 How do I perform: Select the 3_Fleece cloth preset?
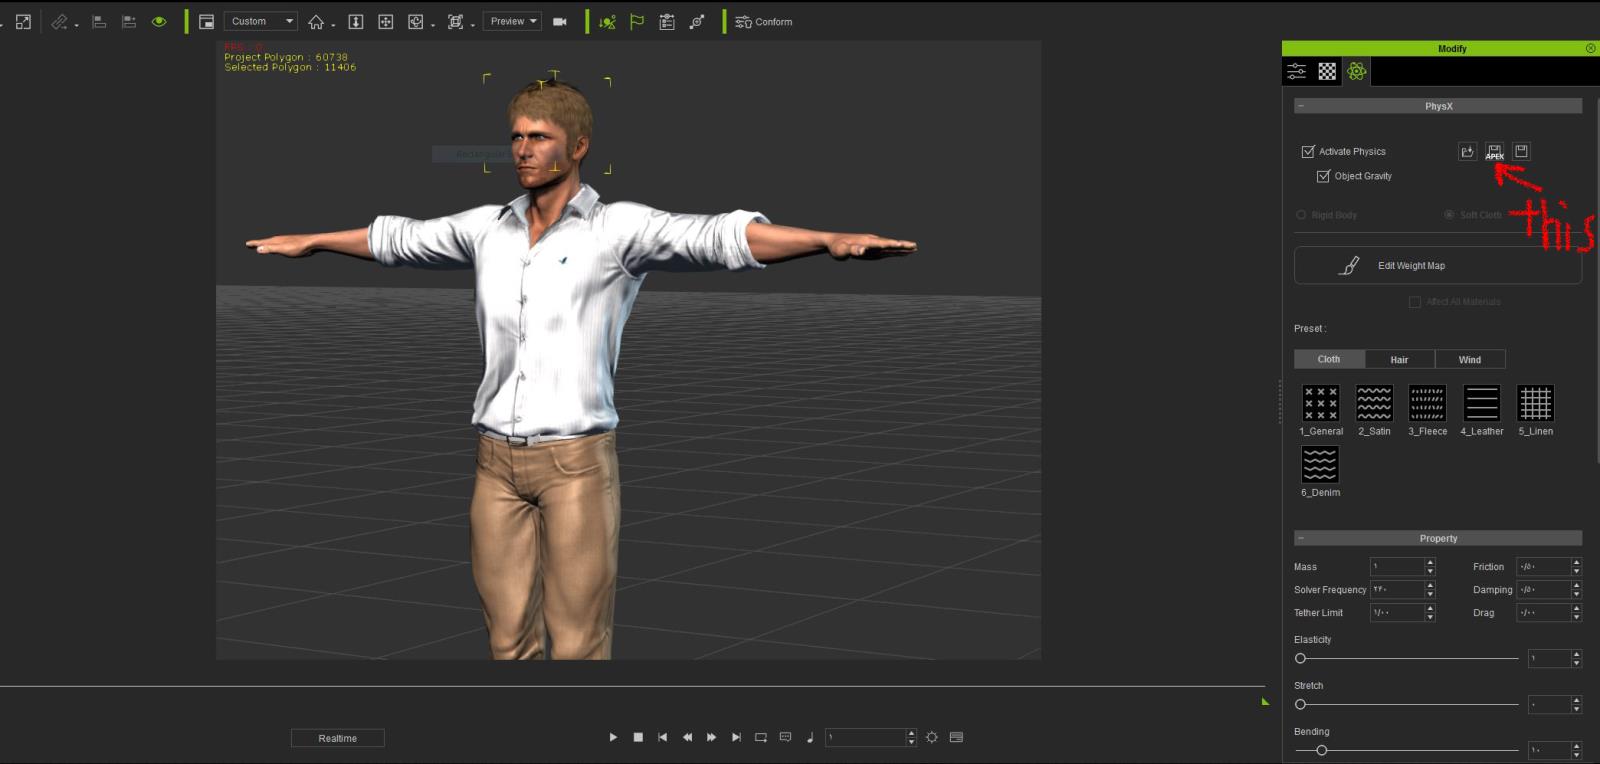[x=1427, y=403]
